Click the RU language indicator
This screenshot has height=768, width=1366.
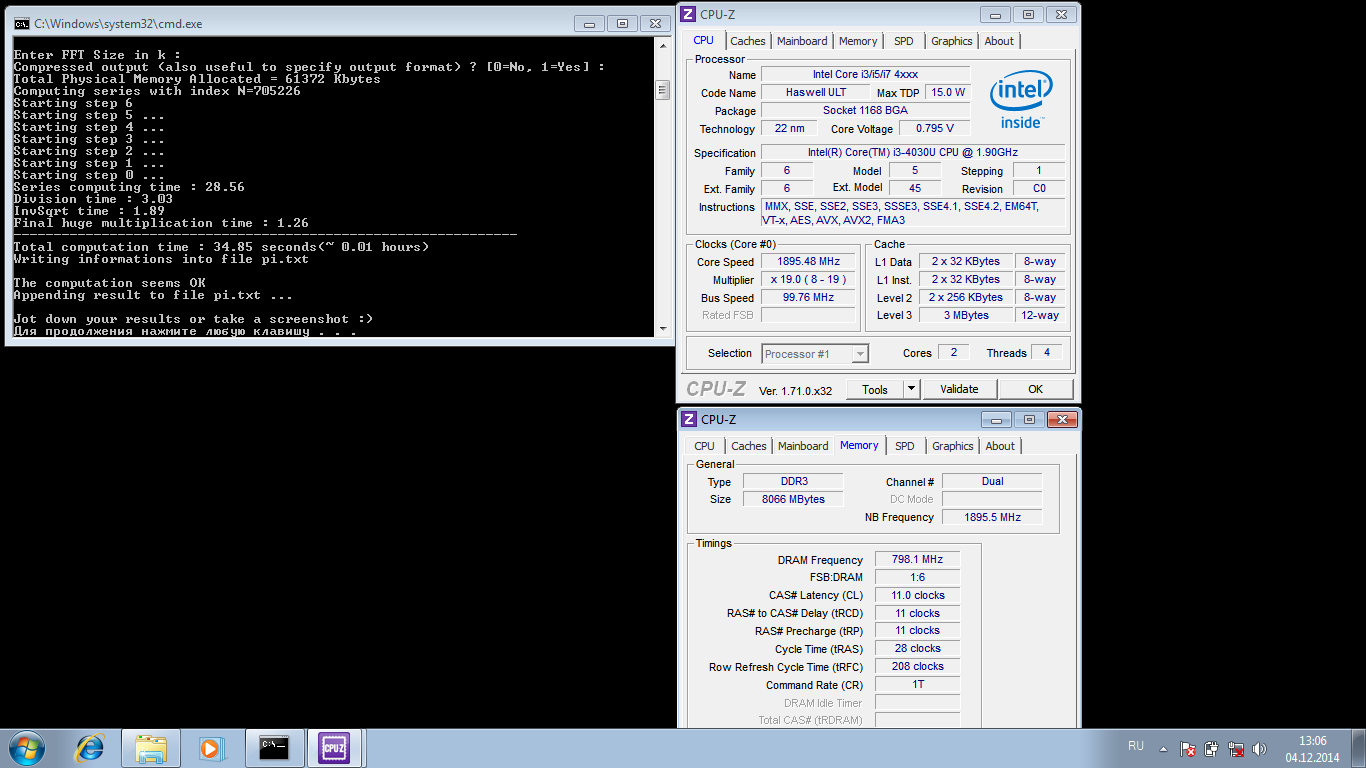click(1136, 746)
